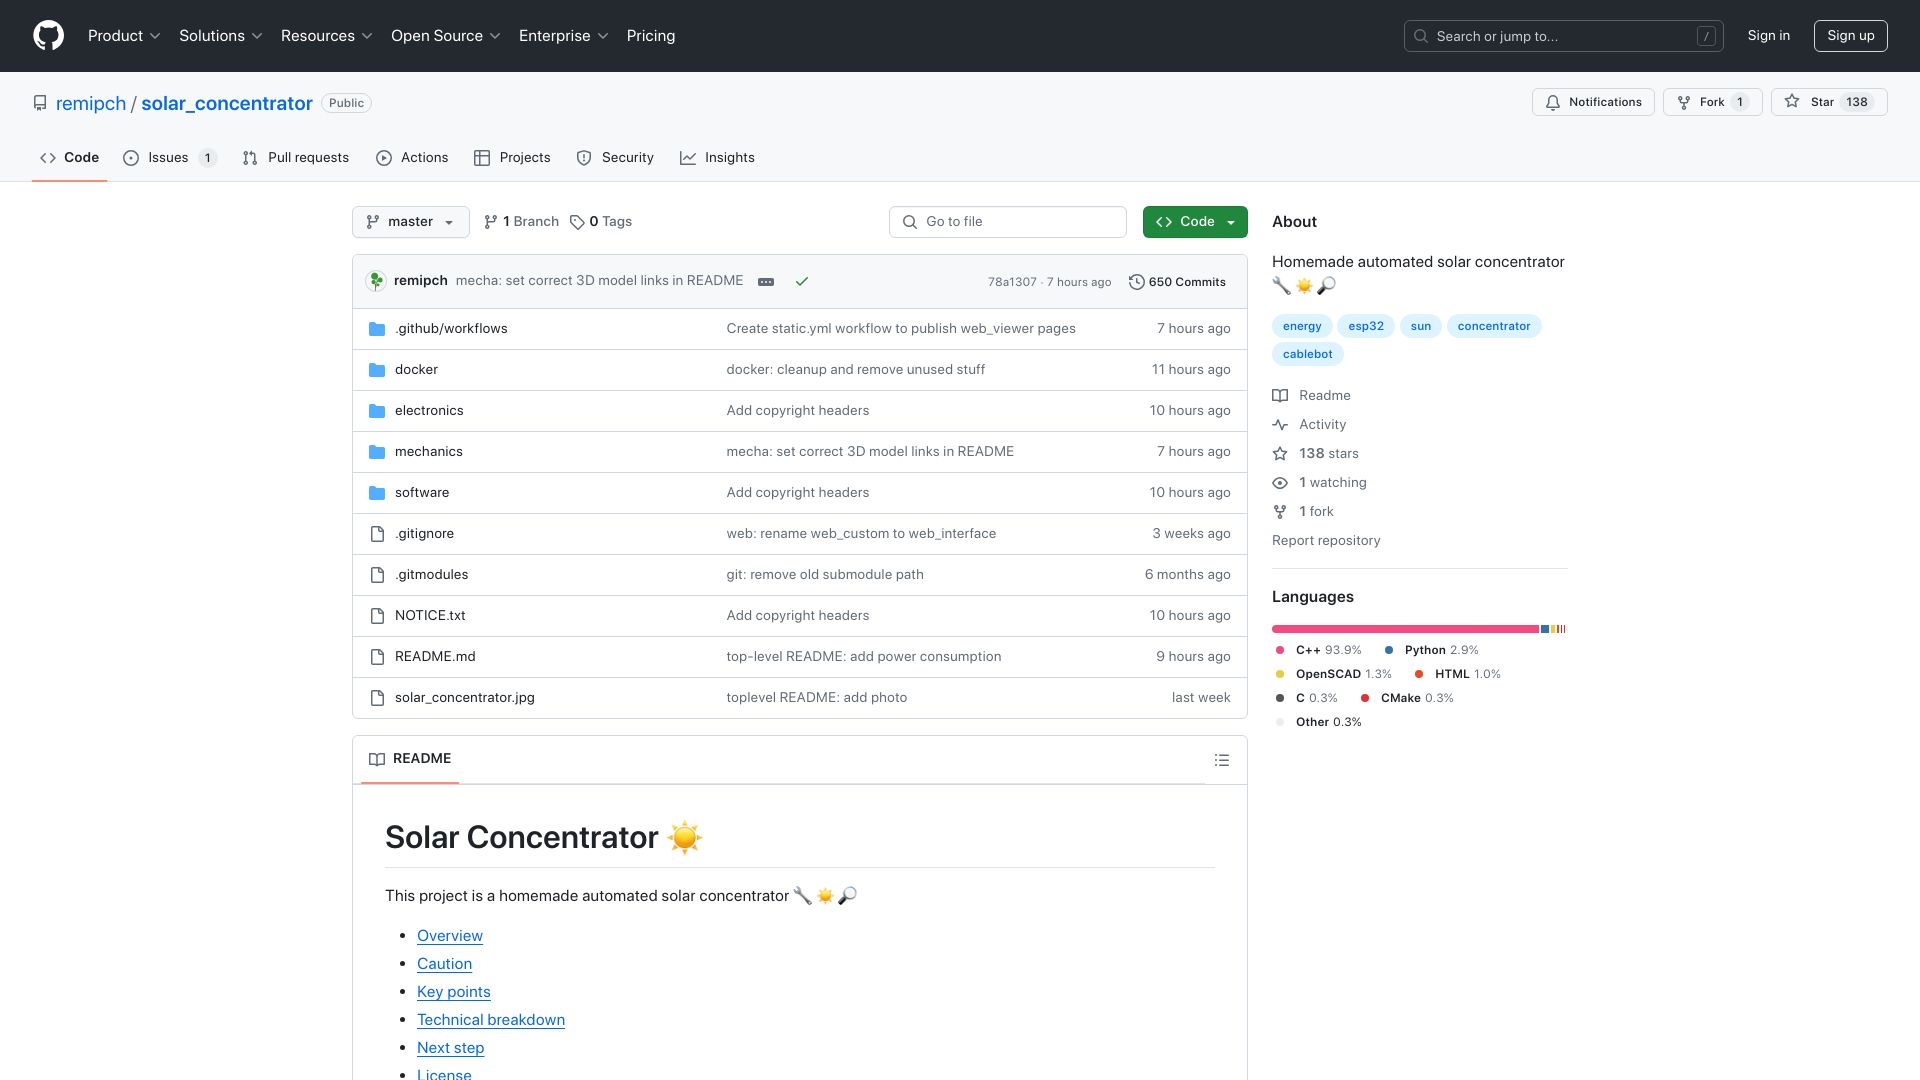1920x1080 pixels.
Task: Expand the Open Source menu
Action: [445, 36]
